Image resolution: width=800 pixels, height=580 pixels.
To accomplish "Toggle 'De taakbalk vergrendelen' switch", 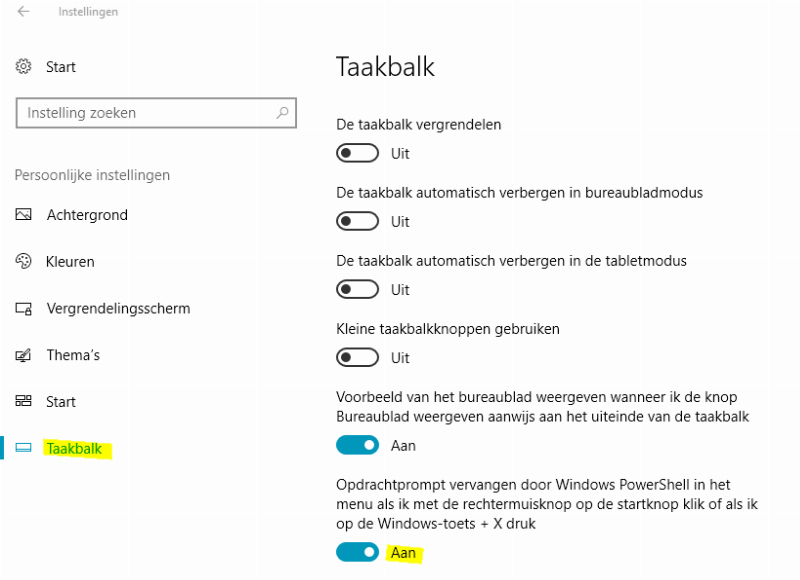I will (x=358, y=153).
